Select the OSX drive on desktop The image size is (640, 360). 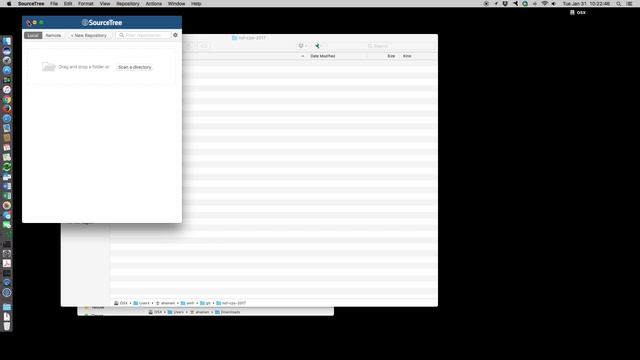tap(578, 12)
